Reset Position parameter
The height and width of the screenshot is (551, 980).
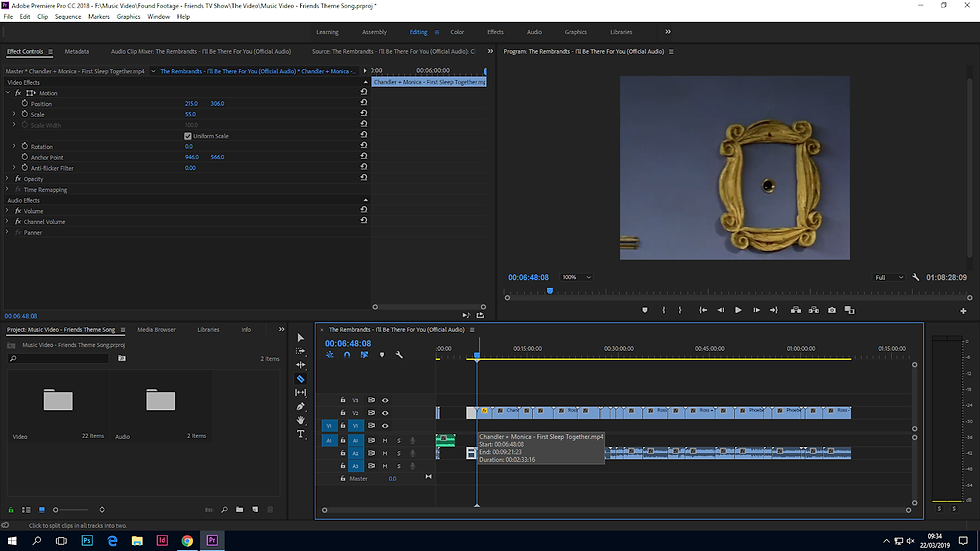364,102
